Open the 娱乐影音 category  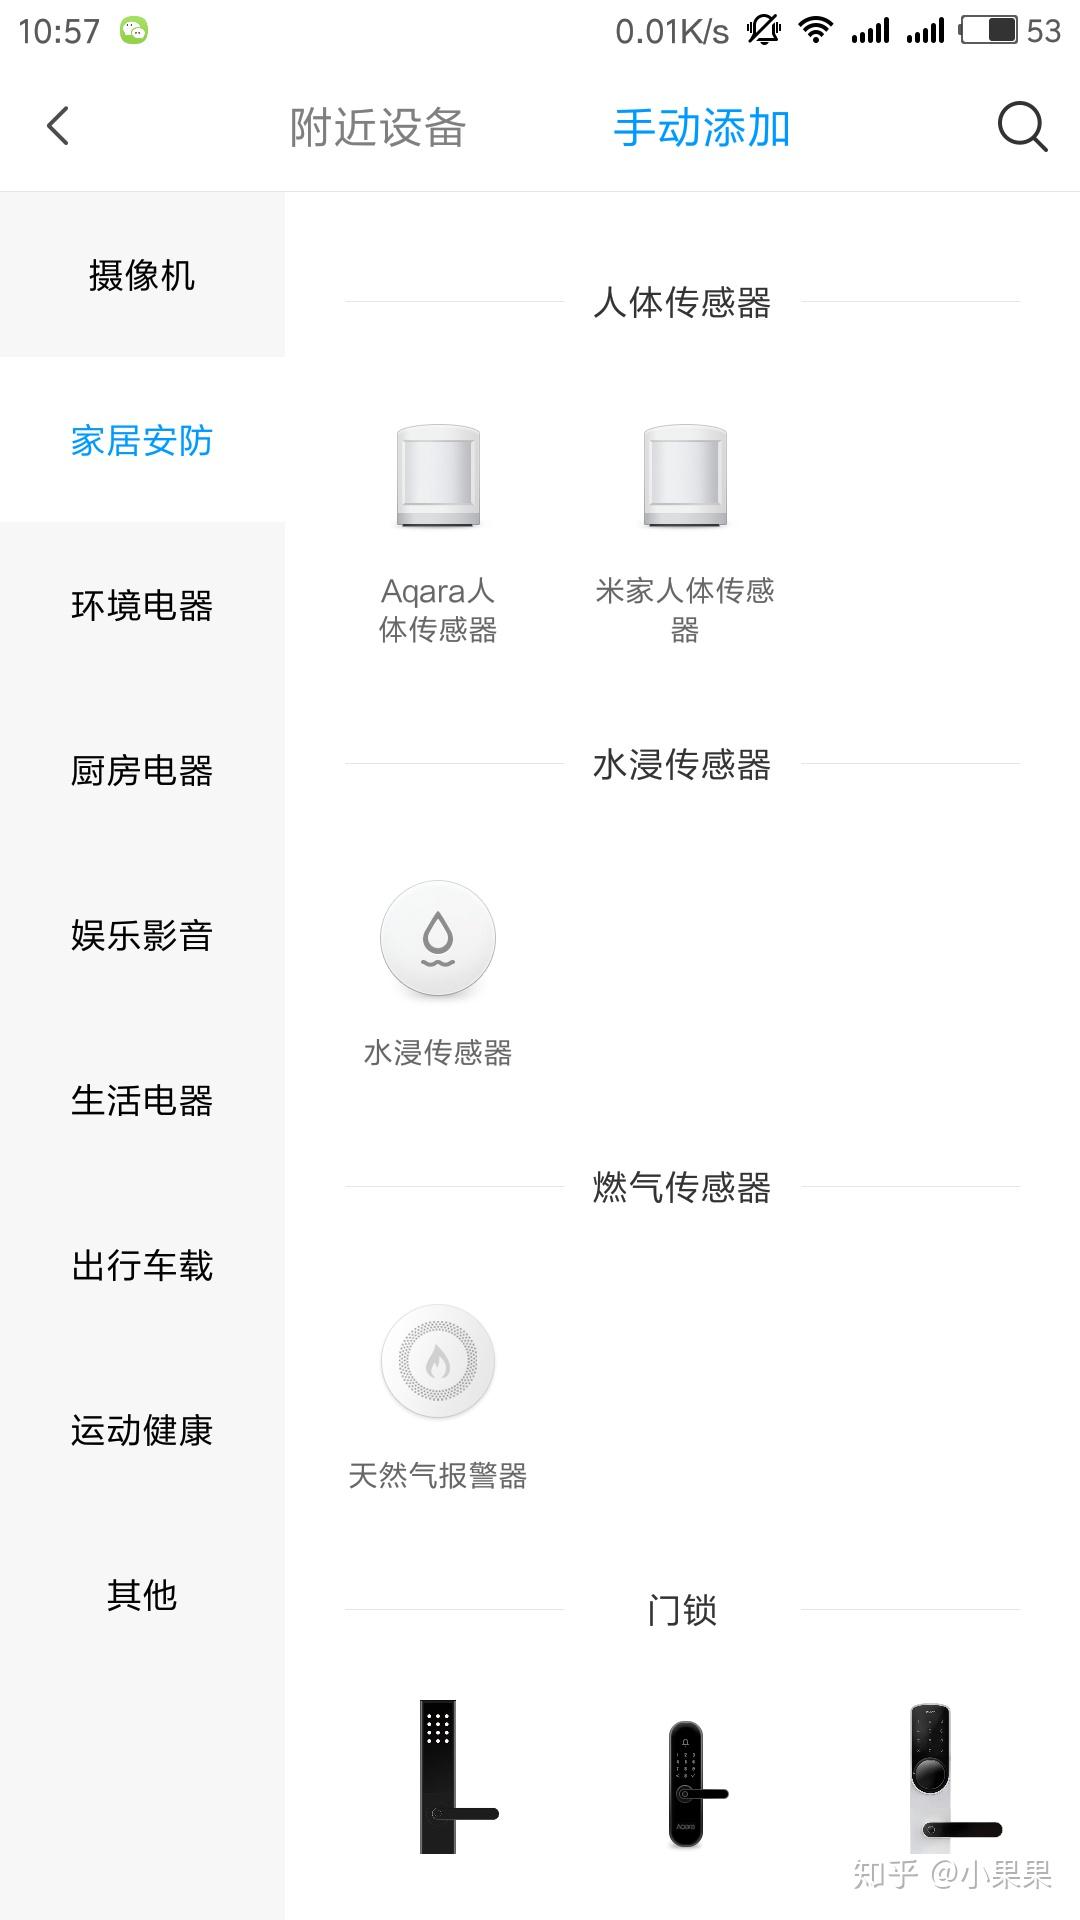142,935
